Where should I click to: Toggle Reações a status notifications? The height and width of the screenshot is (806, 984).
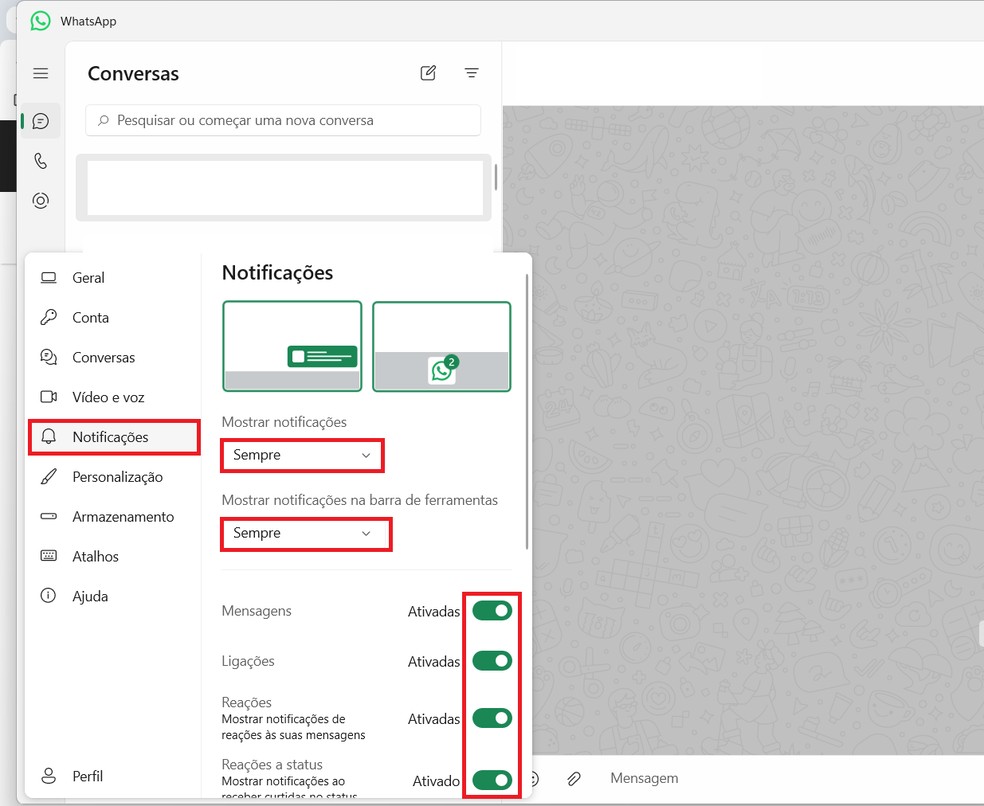[x=492, y=780]
